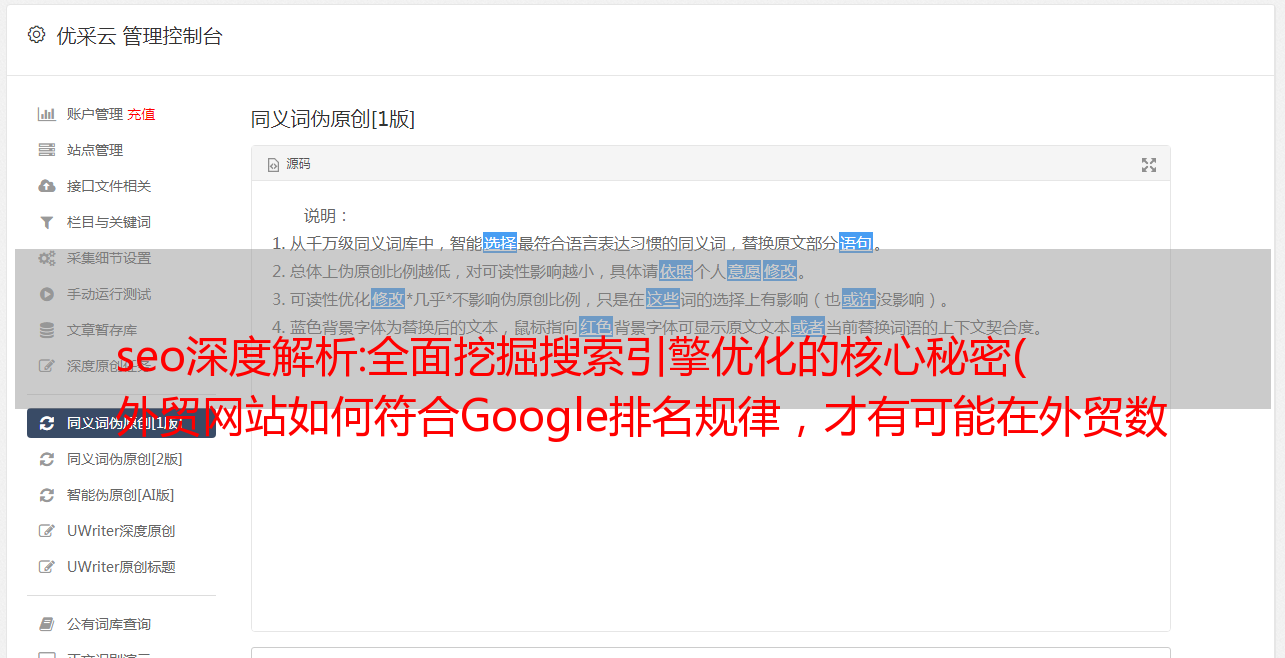This screenshot has width=1285, height=658.
Task: Click the 手动运行测试 play icon
Action: [46, 294]
